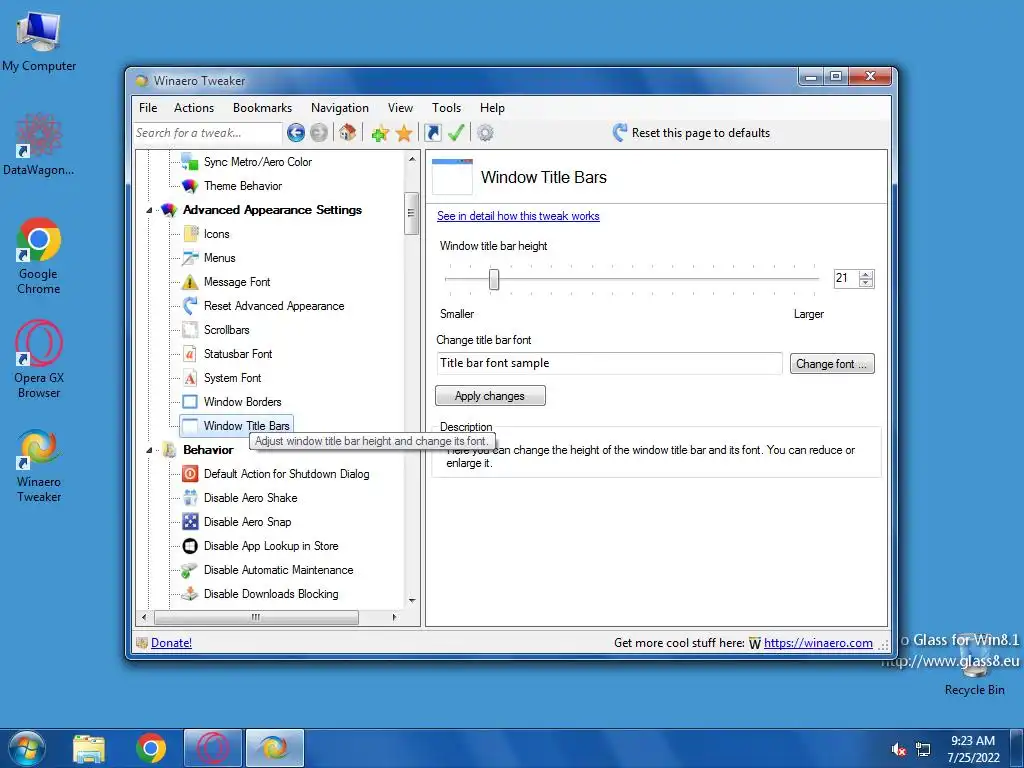The width and height of the screenshot is (1024, 768).
Task: Go to the Home page icon
Action: tap(347, 133)
